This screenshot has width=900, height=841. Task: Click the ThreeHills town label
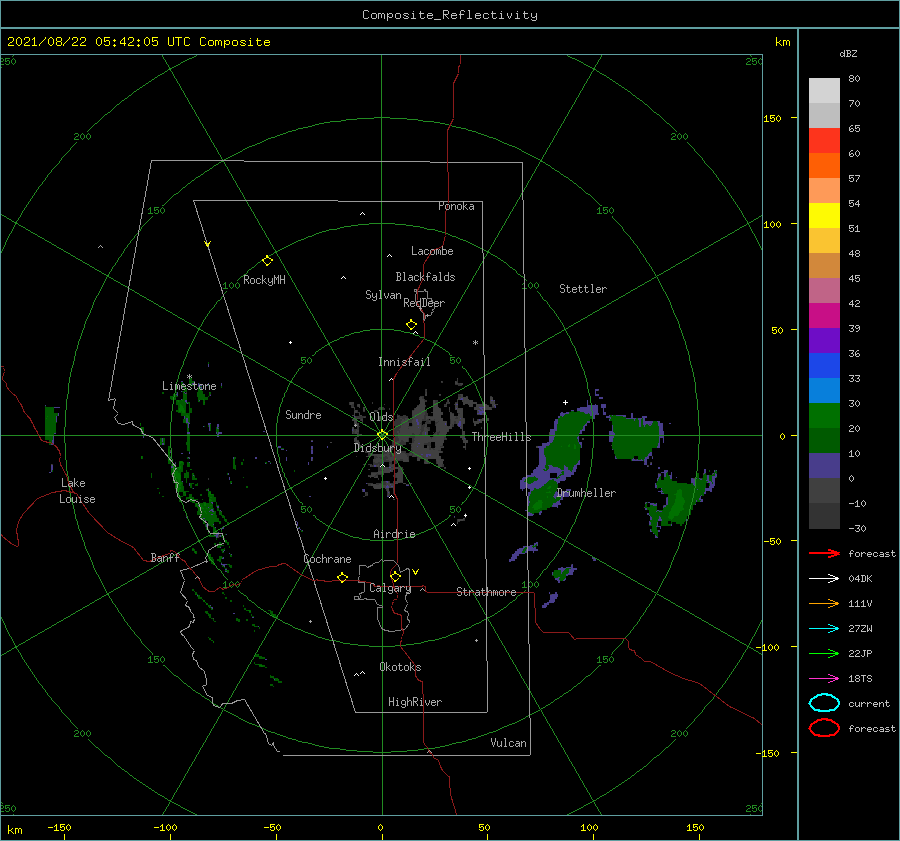(x=502, y=437)
